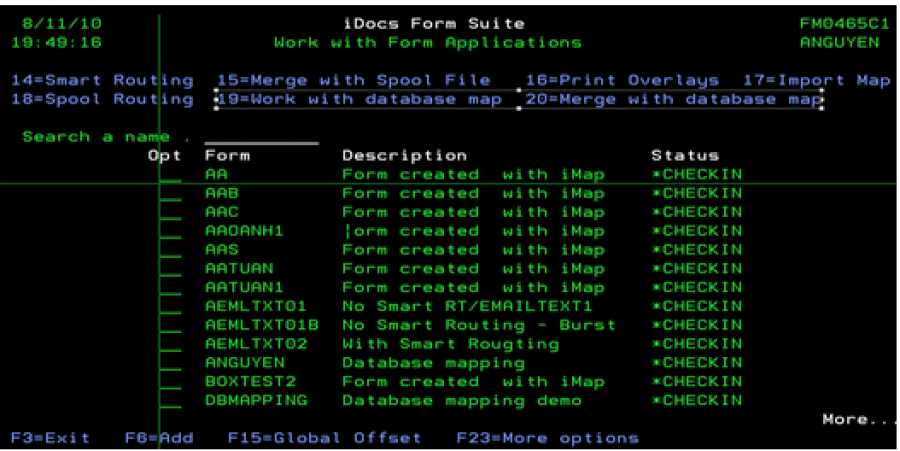Select the AEMLTXT01B form row
This screenshot has height=451, width=900.
point(261,325)
